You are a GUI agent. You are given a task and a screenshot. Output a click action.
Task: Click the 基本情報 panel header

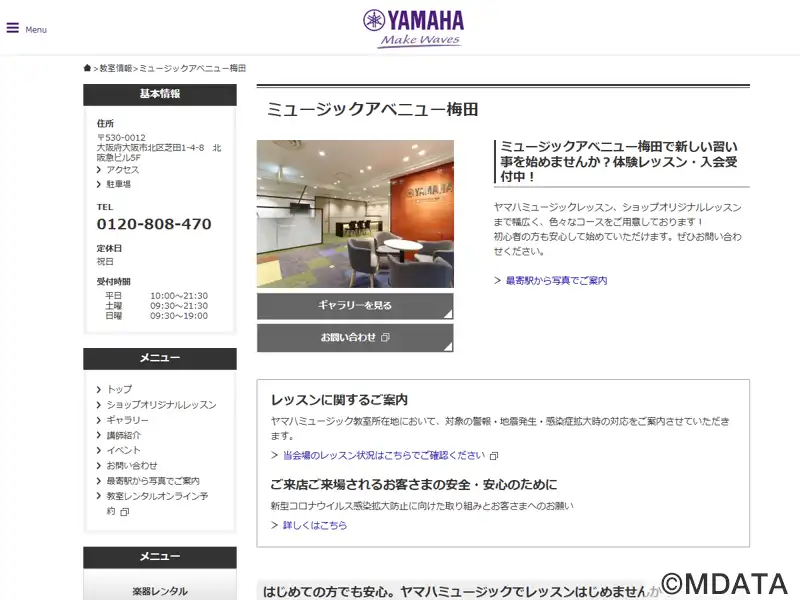160,94
